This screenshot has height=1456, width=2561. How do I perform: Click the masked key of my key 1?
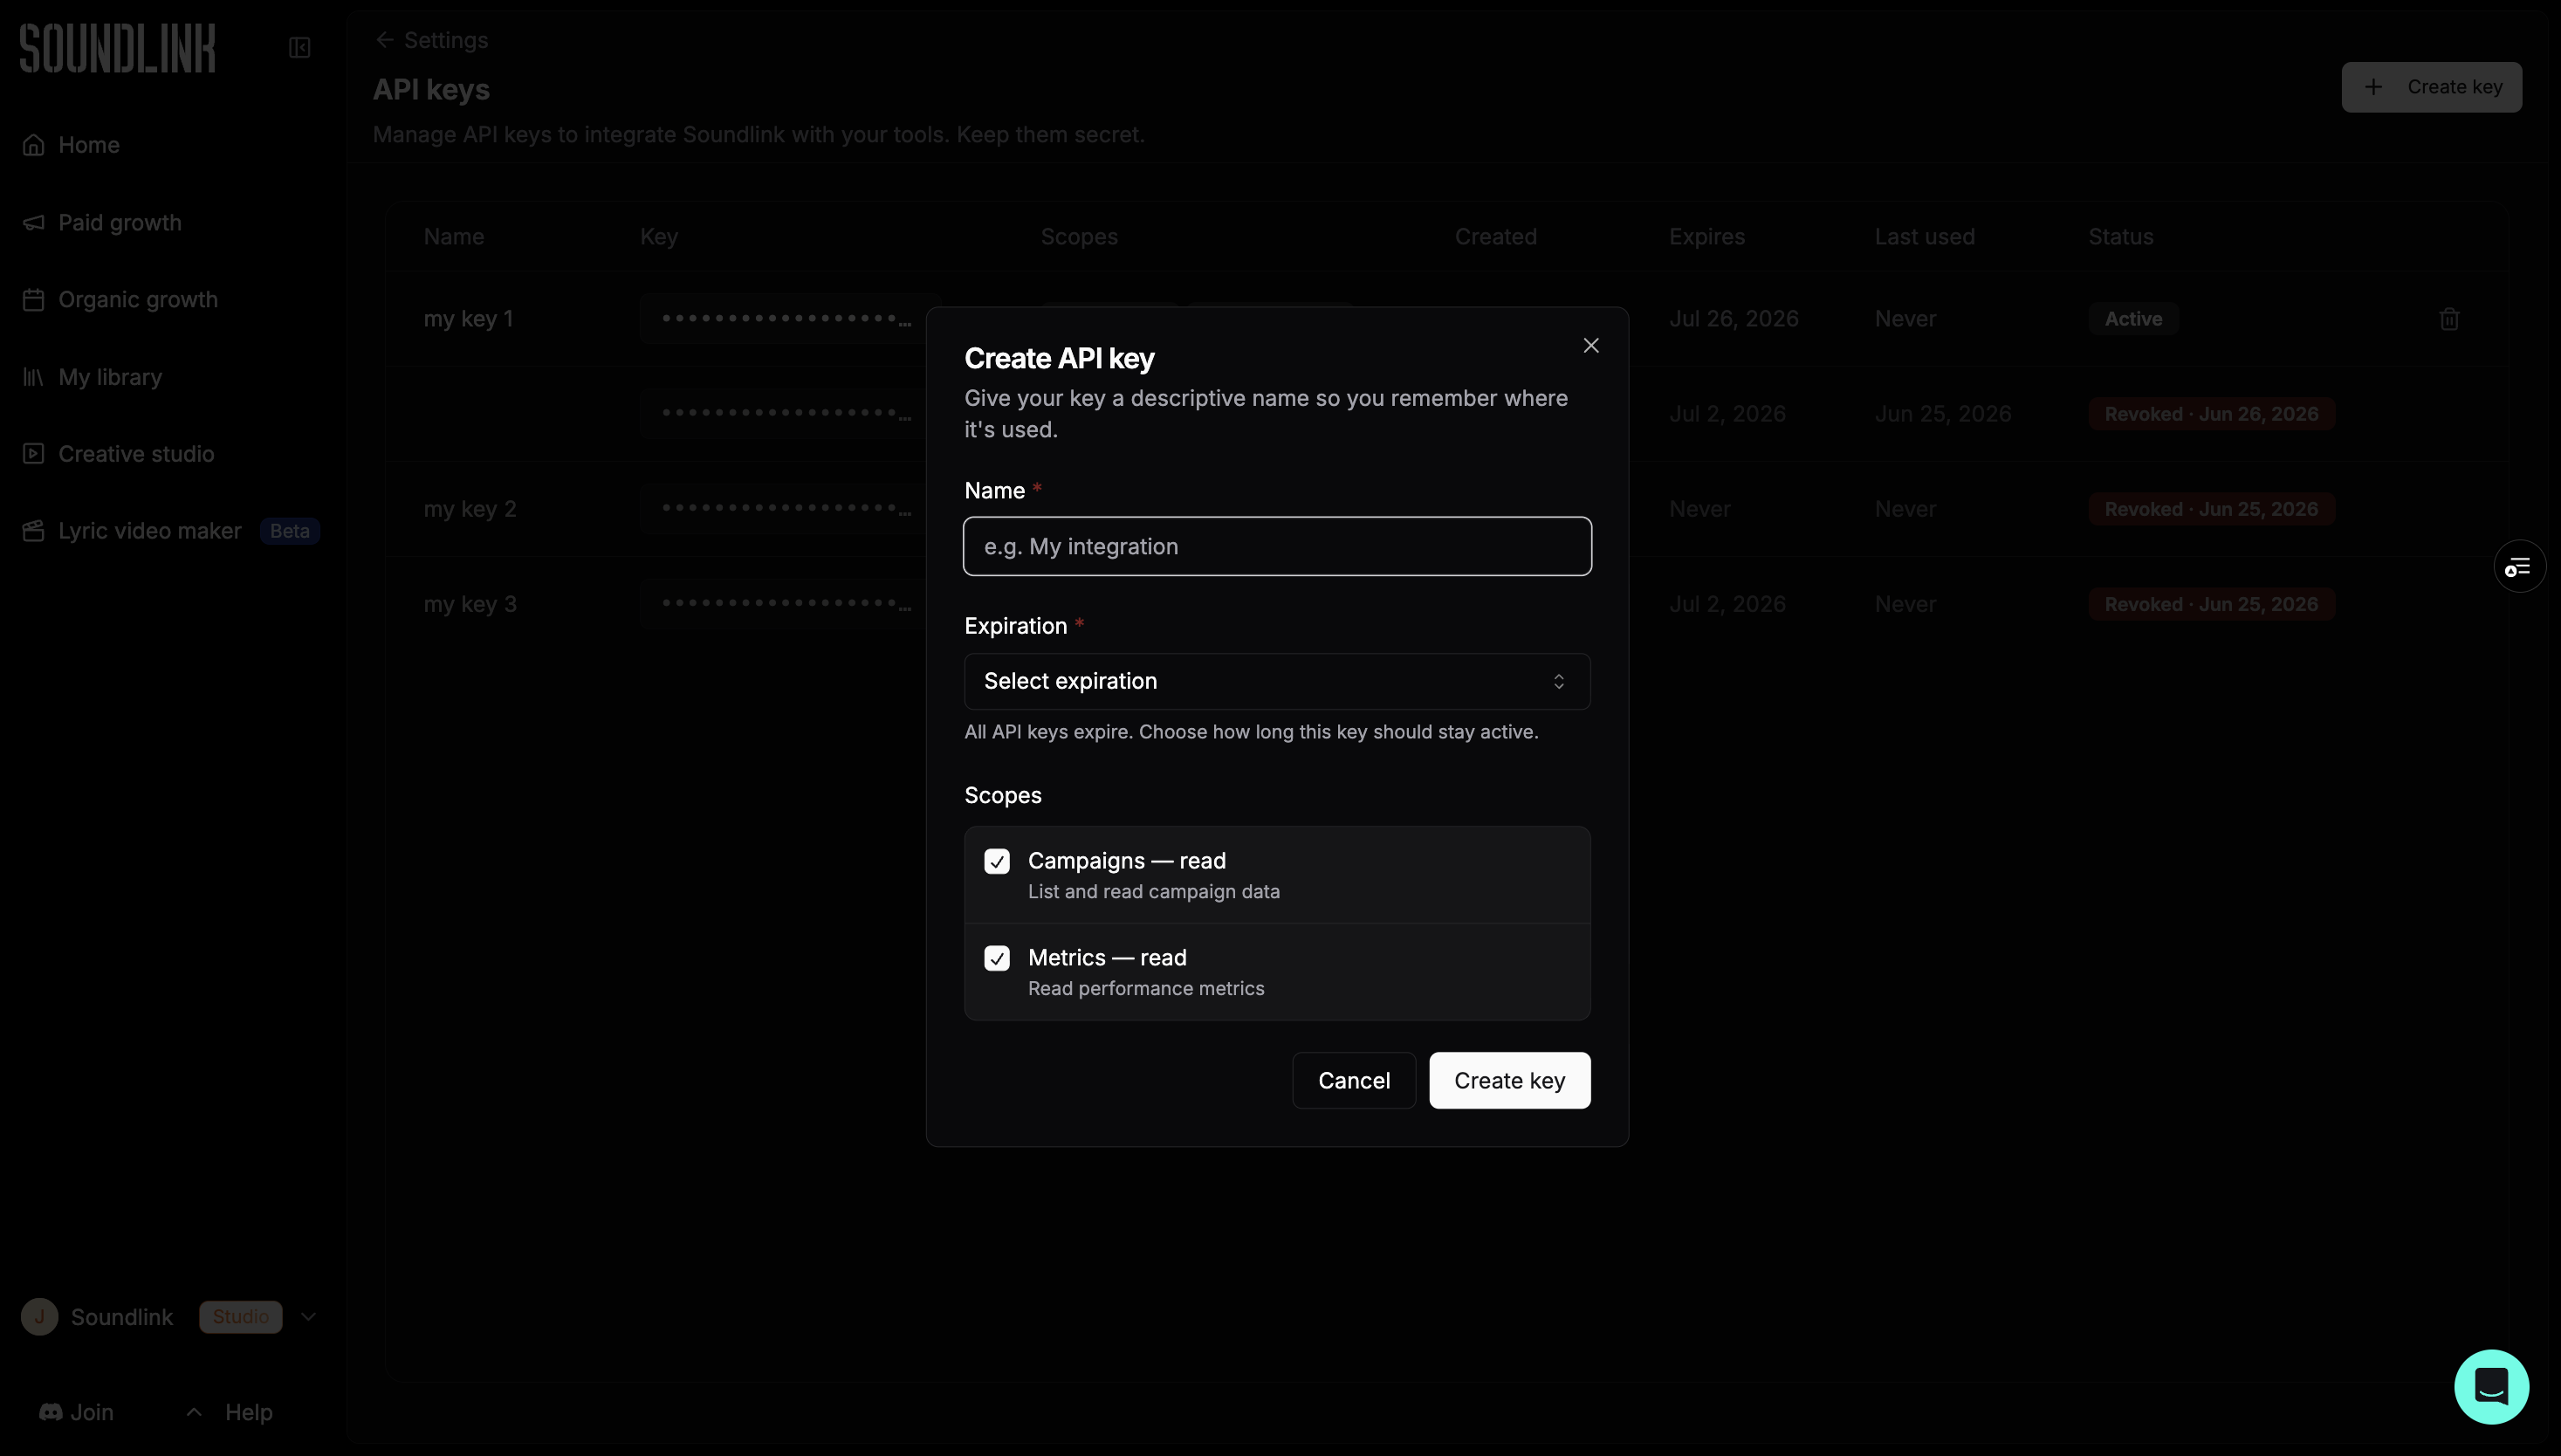click(x=786, y=319)
